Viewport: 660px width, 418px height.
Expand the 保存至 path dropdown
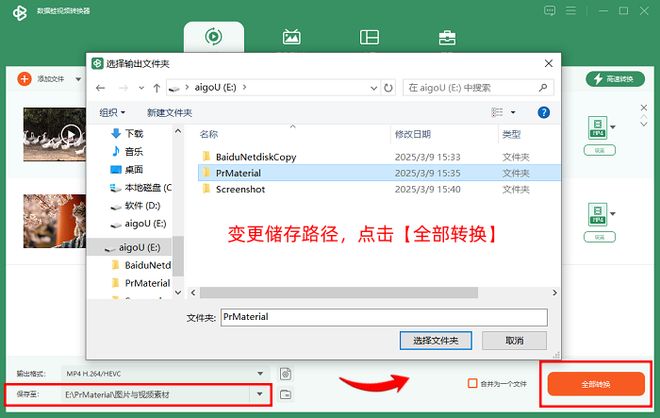262,394
